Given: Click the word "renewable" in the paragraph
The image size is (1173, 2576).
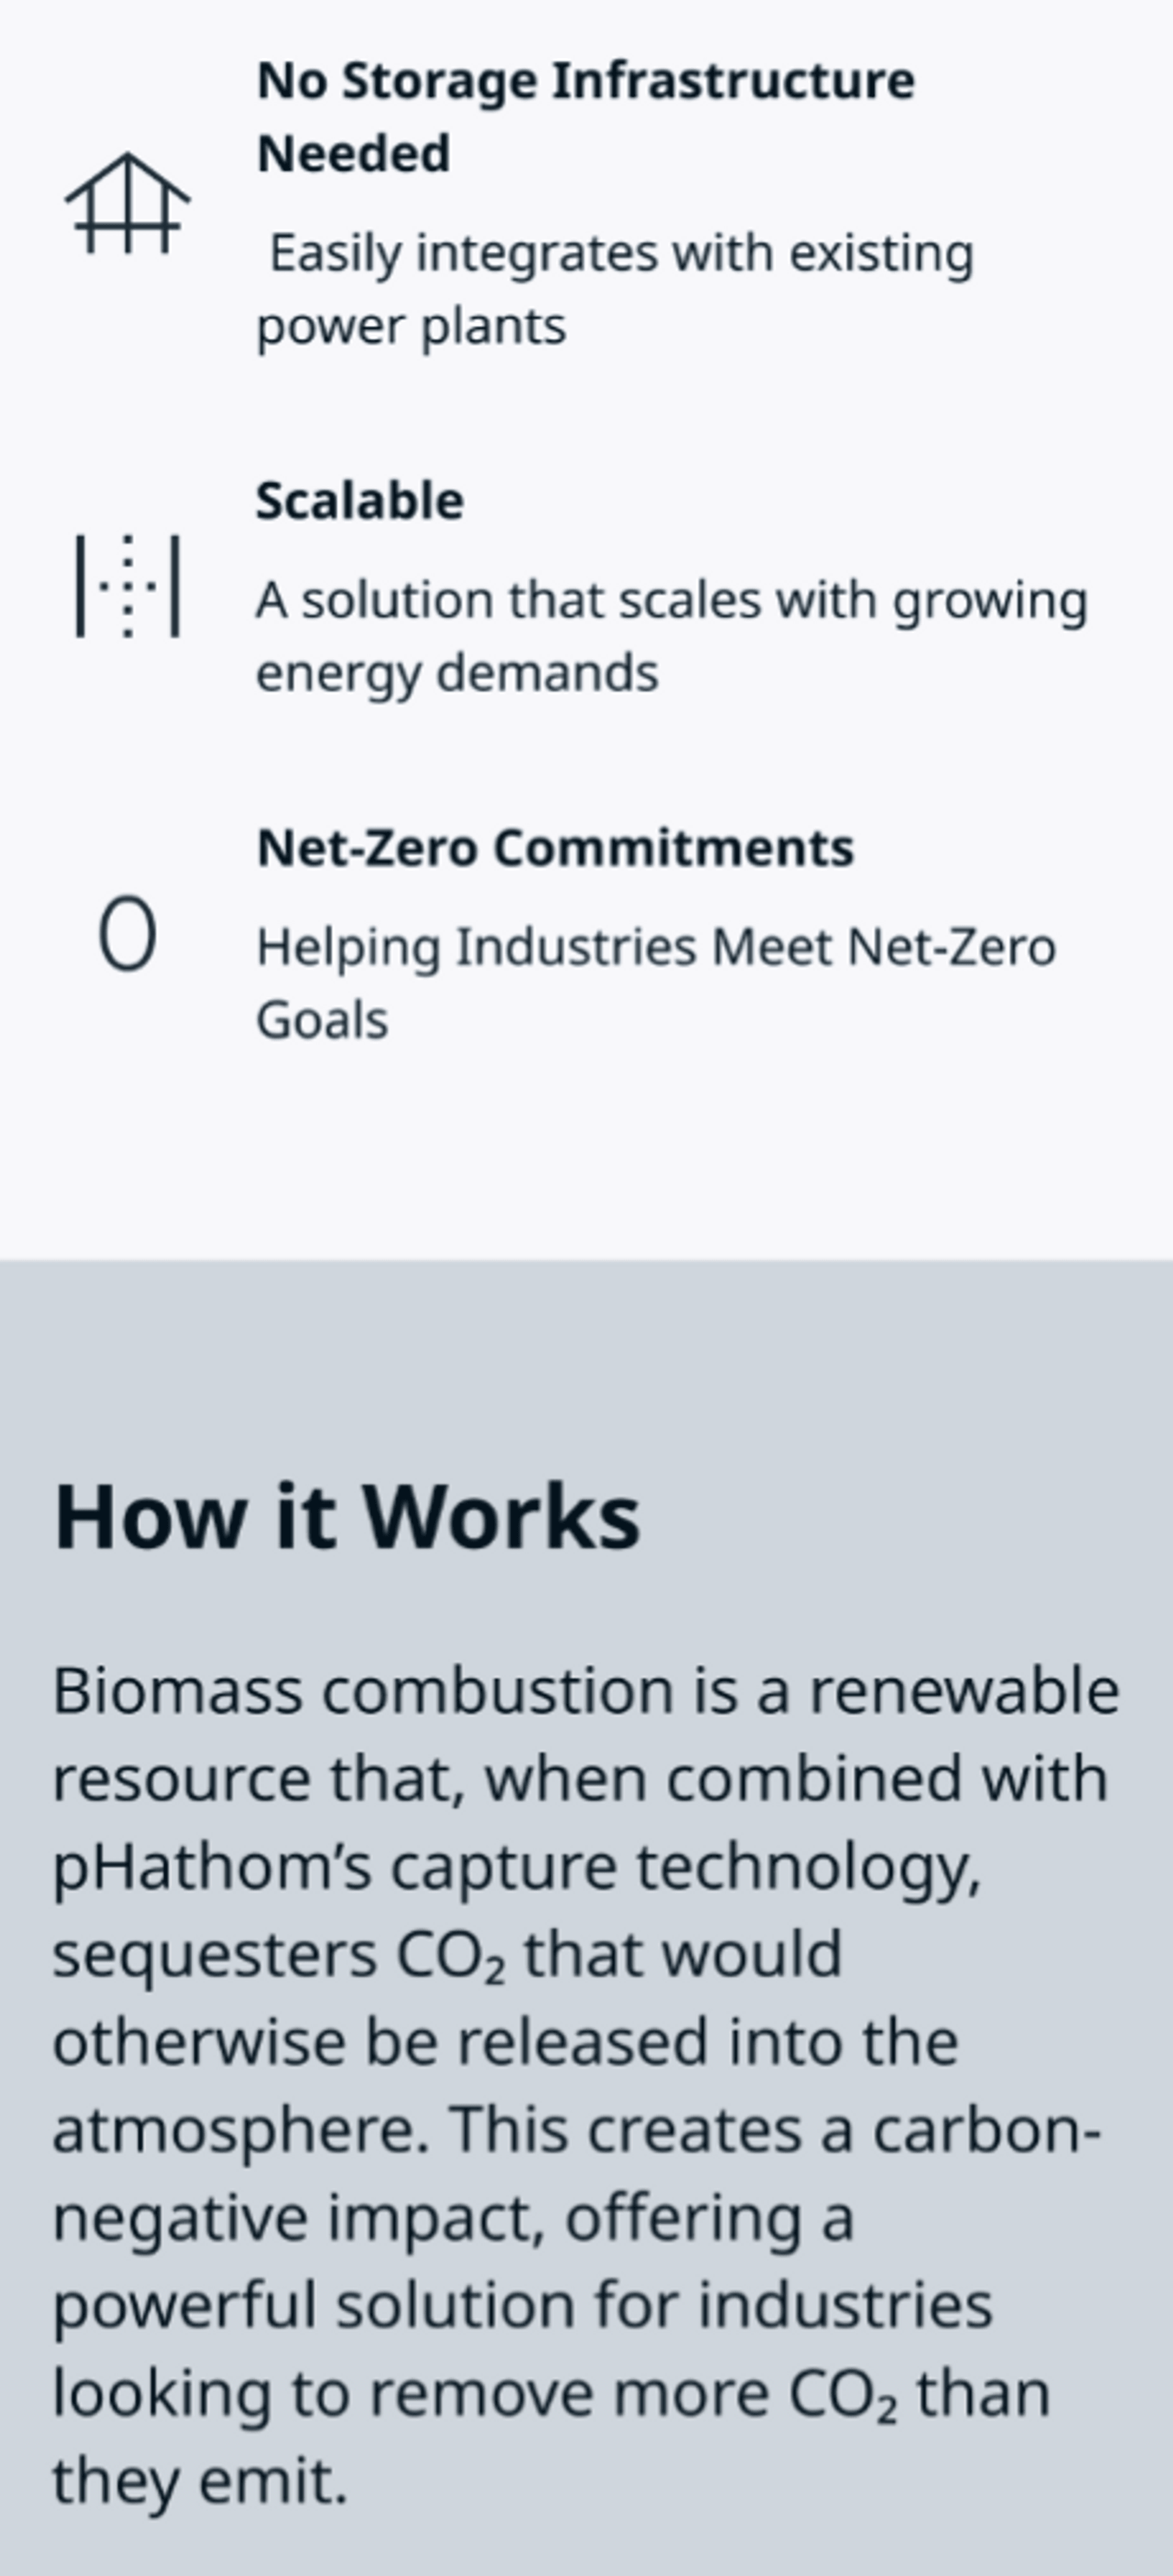Looking at the screenshot, I should point(963,1692).
